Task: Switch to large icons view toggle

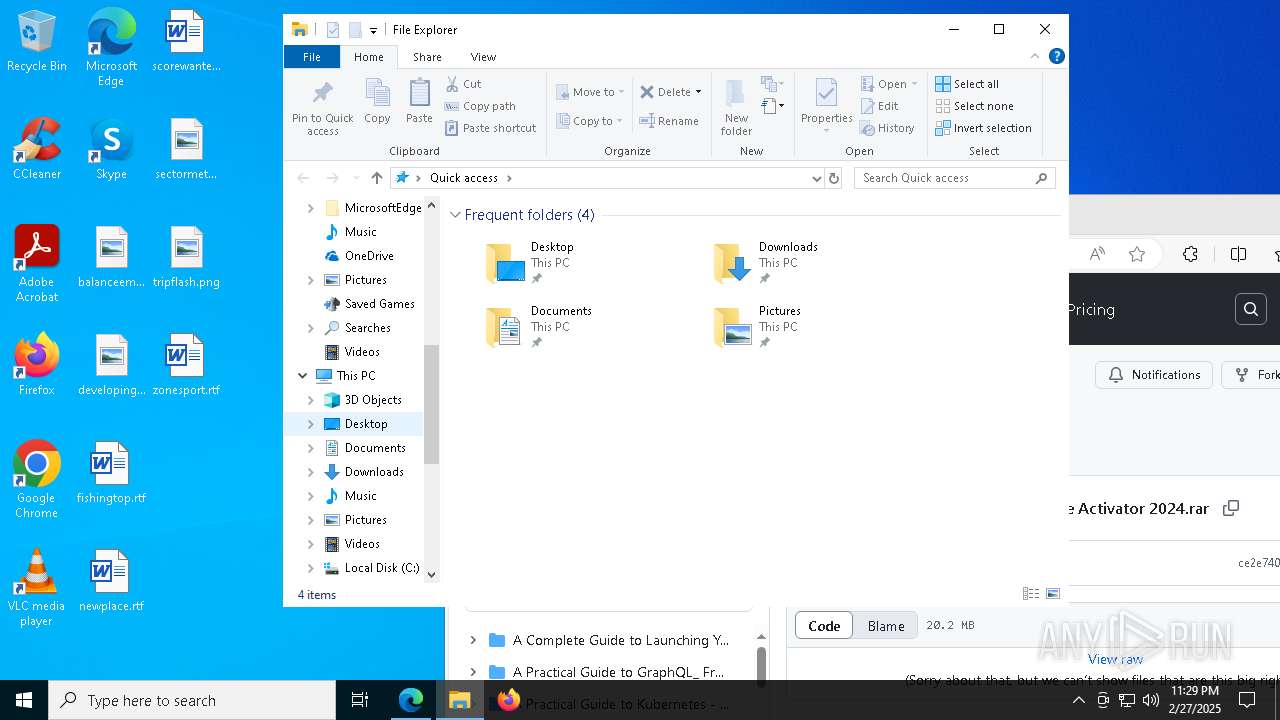Action: coord(1052,594)
